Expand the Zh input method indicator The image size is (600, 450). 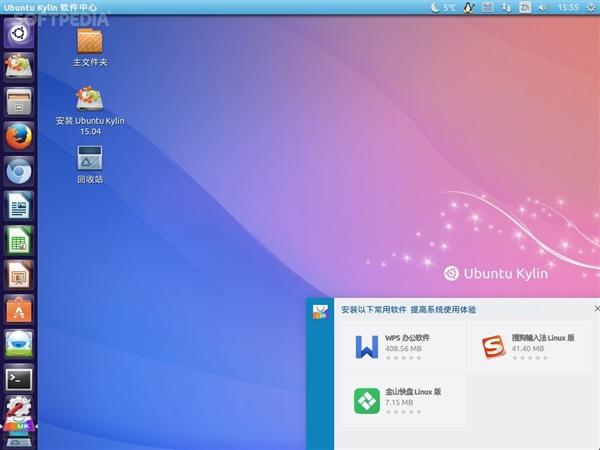coord(524,7)
